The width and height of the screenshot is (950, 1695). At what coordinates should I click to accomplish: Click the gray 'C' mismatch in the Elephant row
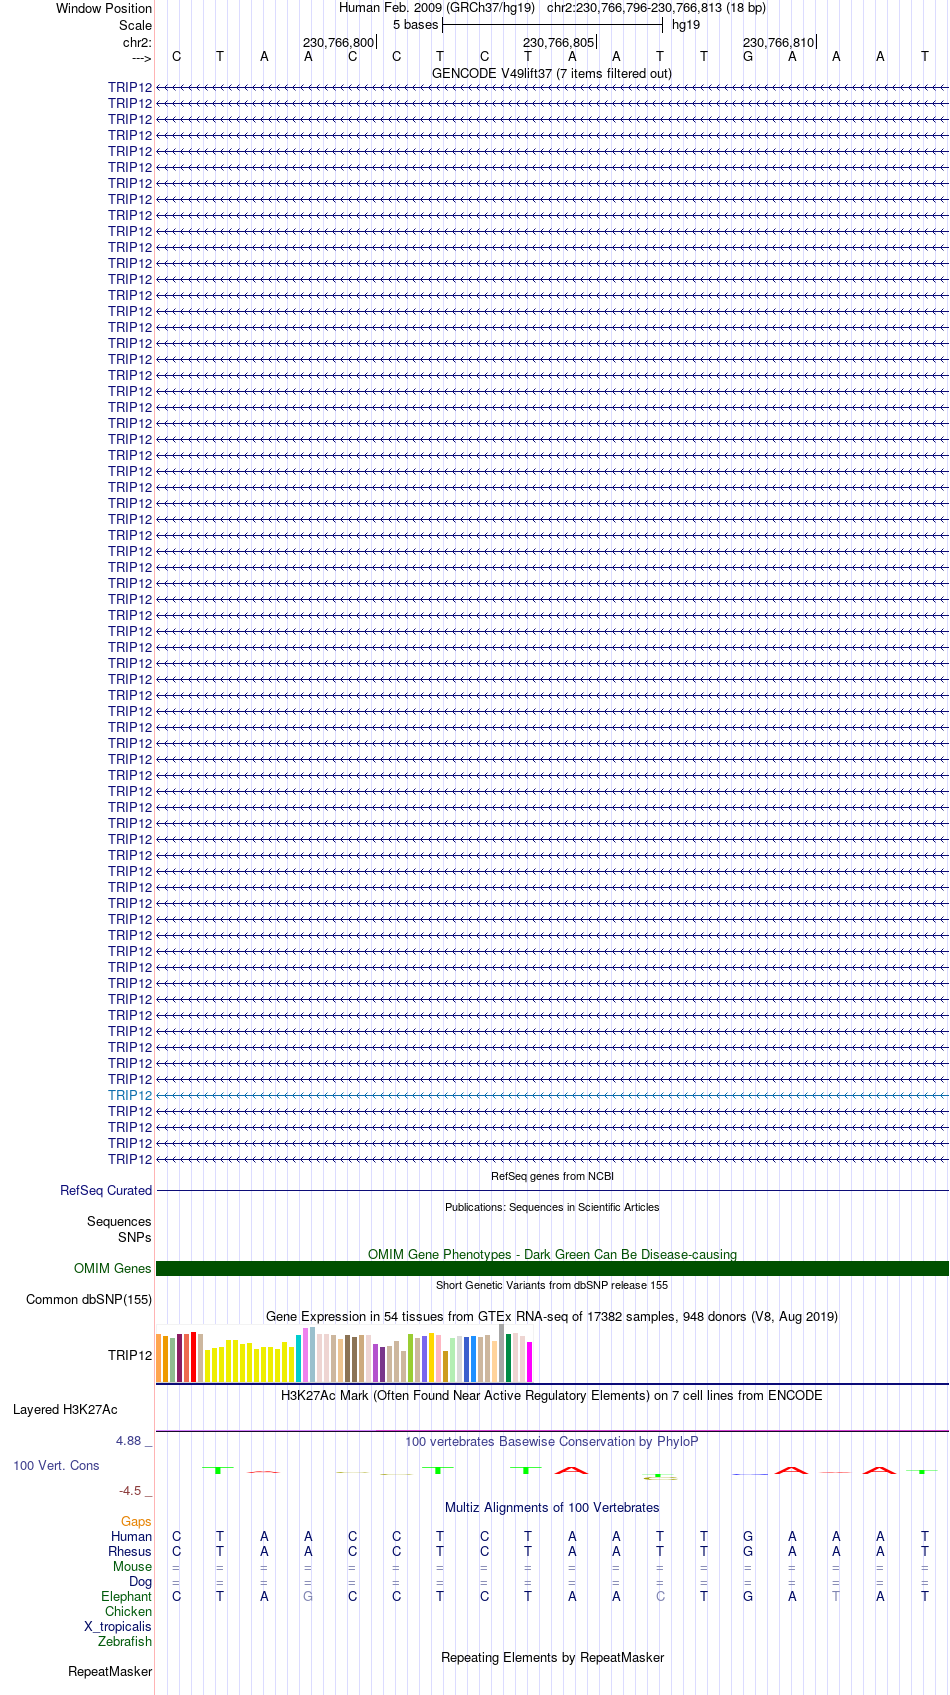coord(660,1597)
